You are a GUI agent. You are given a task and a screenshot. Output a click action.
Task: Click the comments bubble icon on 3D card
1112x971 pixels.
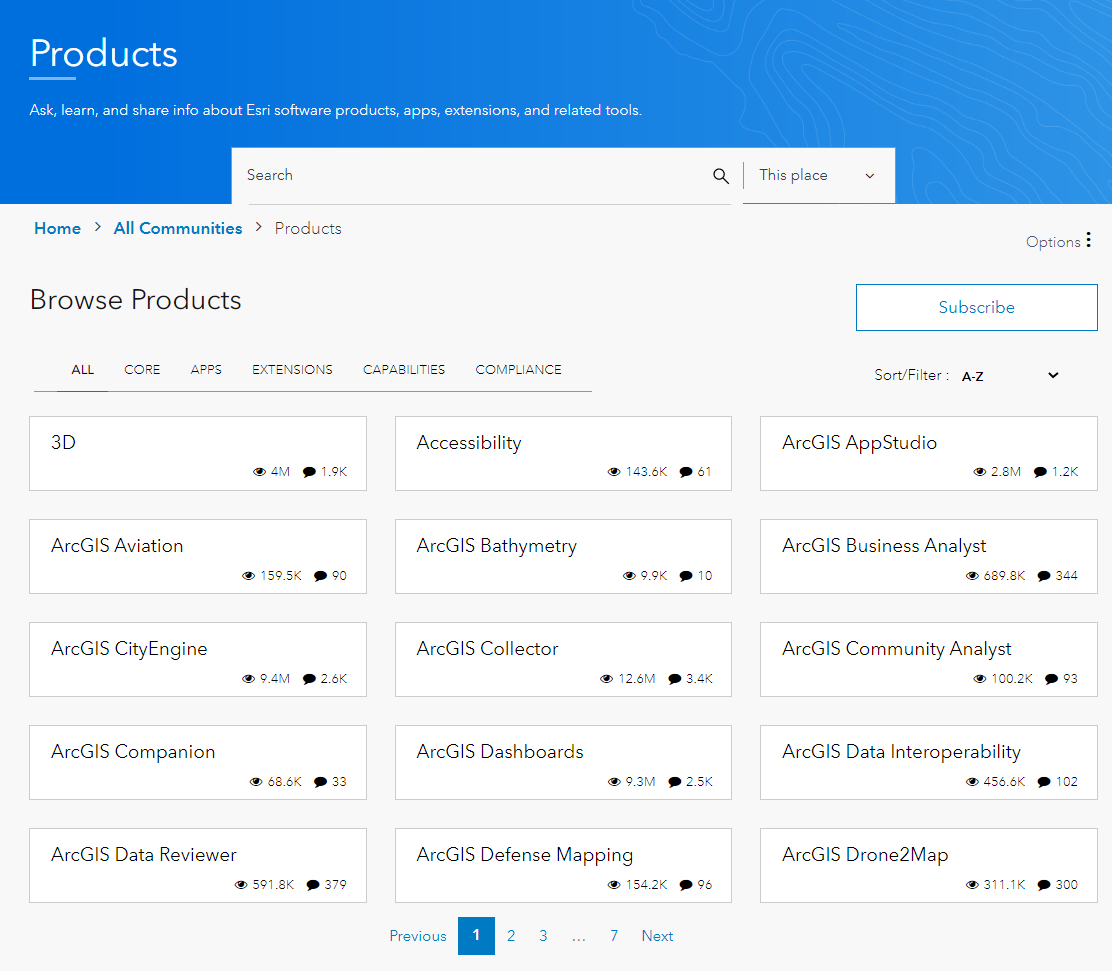309,472
